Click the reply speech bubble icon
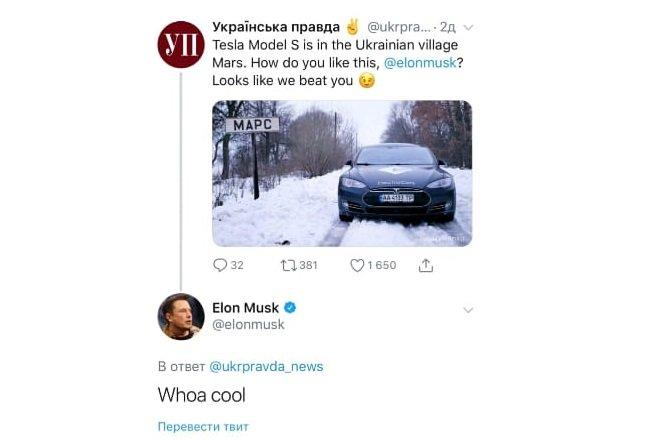The height and width of the screenshot is (442, 667). point(221,265)
